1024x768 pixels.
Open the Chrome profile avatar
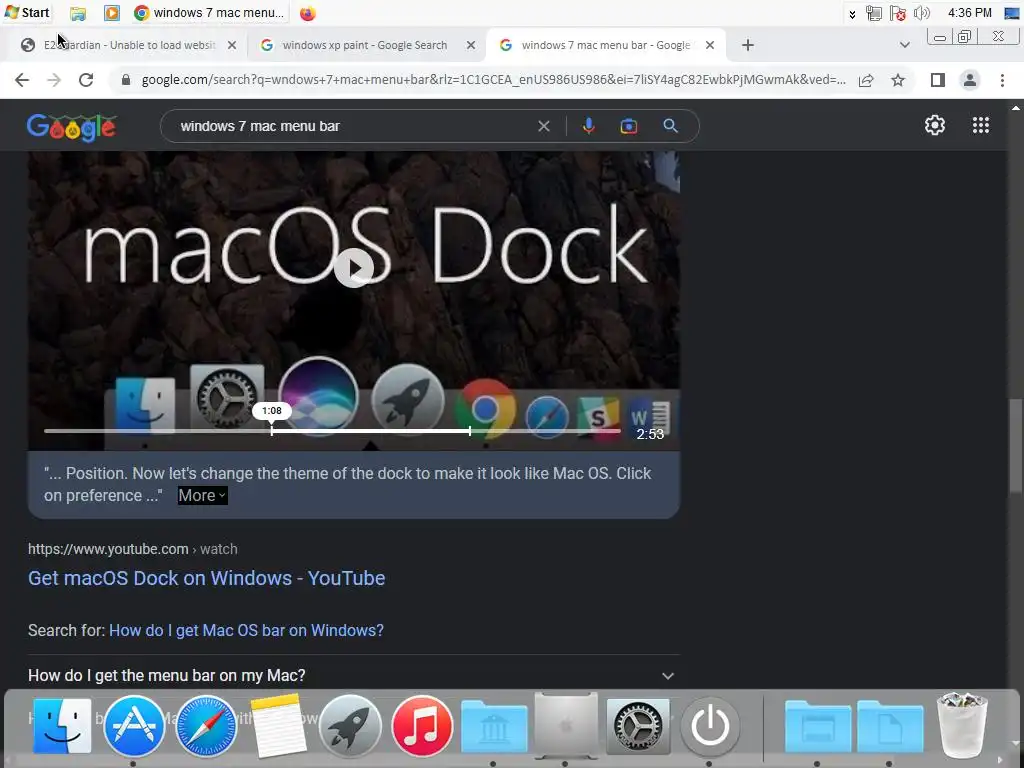pos(970,80)
